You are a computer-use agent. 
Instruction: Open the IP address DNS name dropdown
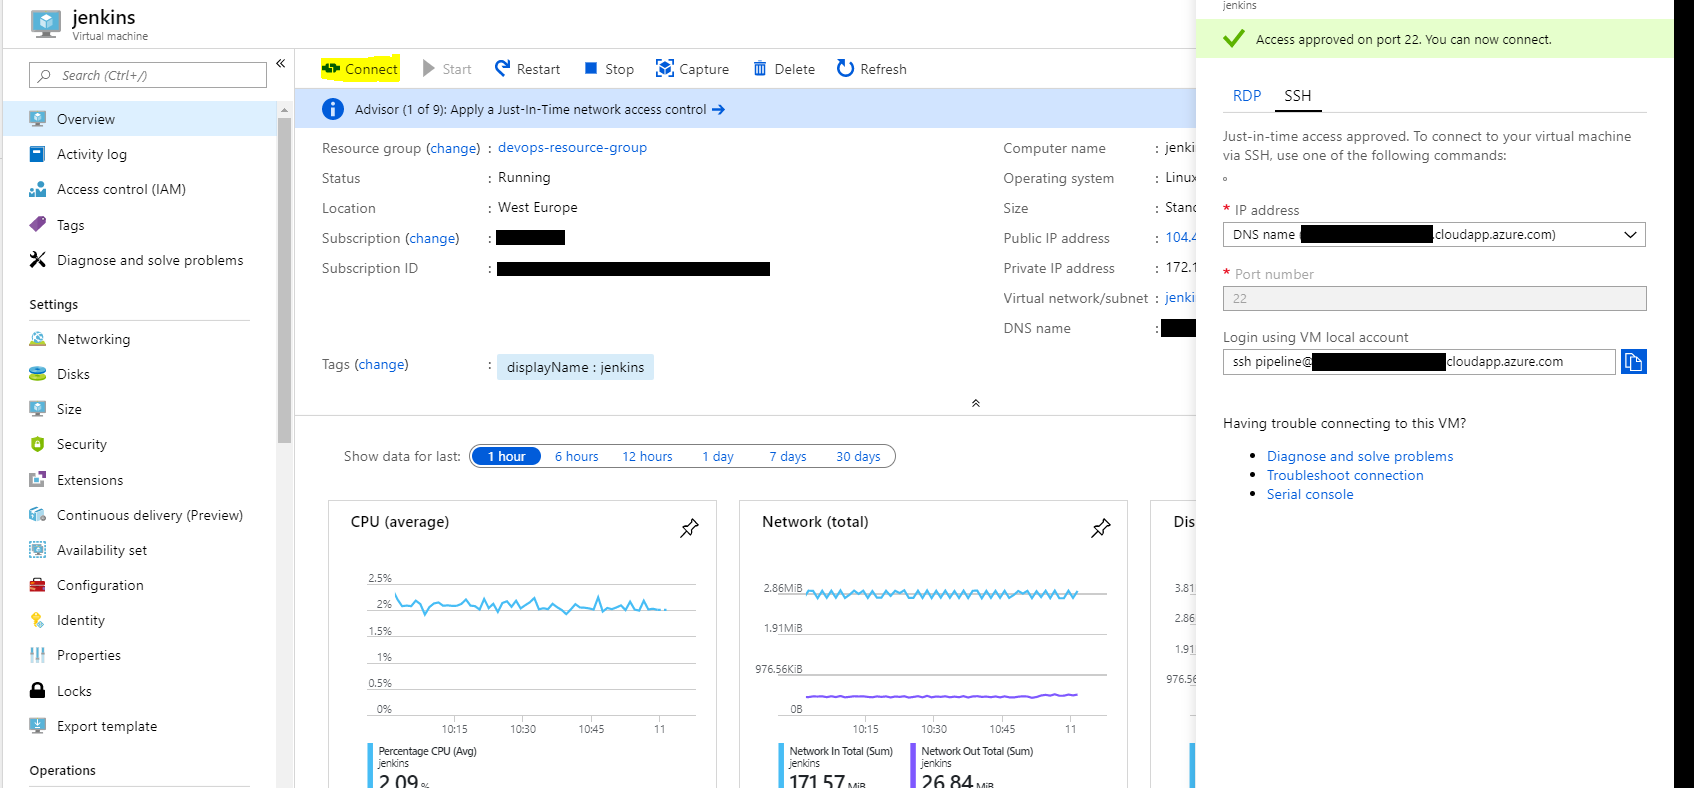pyautogui.click(x=1434, y=235)
